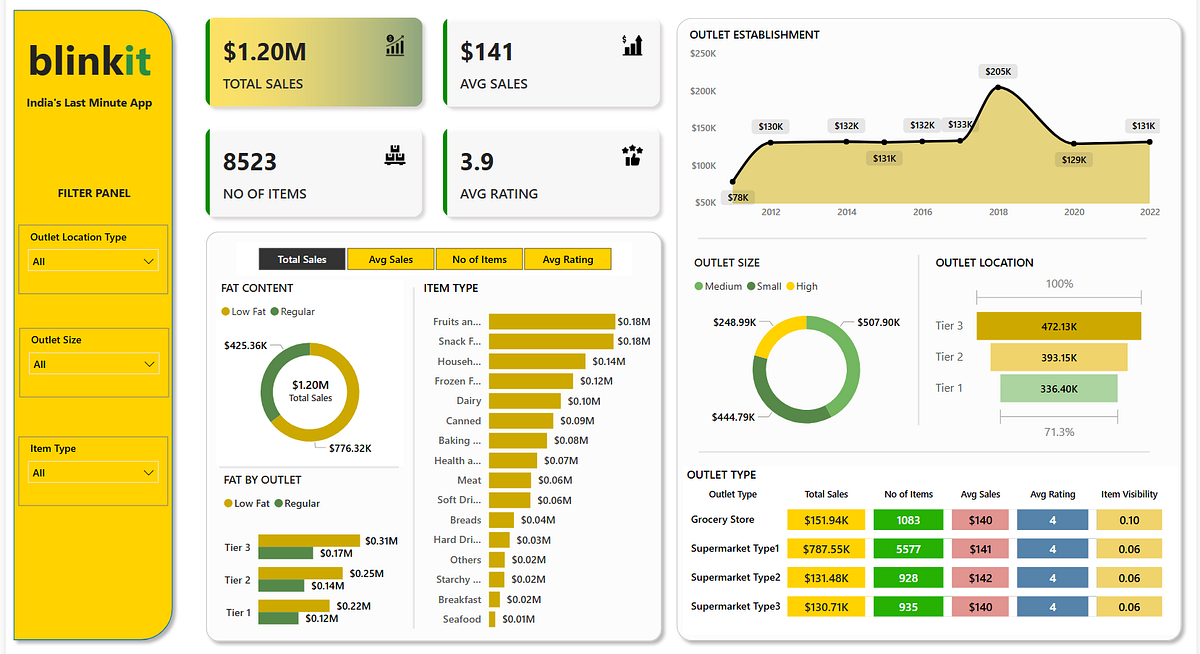The width and height of the screenshot is (1200, 654).
Task: Open the Outlet Location Type dropdown
Action: 93,260
